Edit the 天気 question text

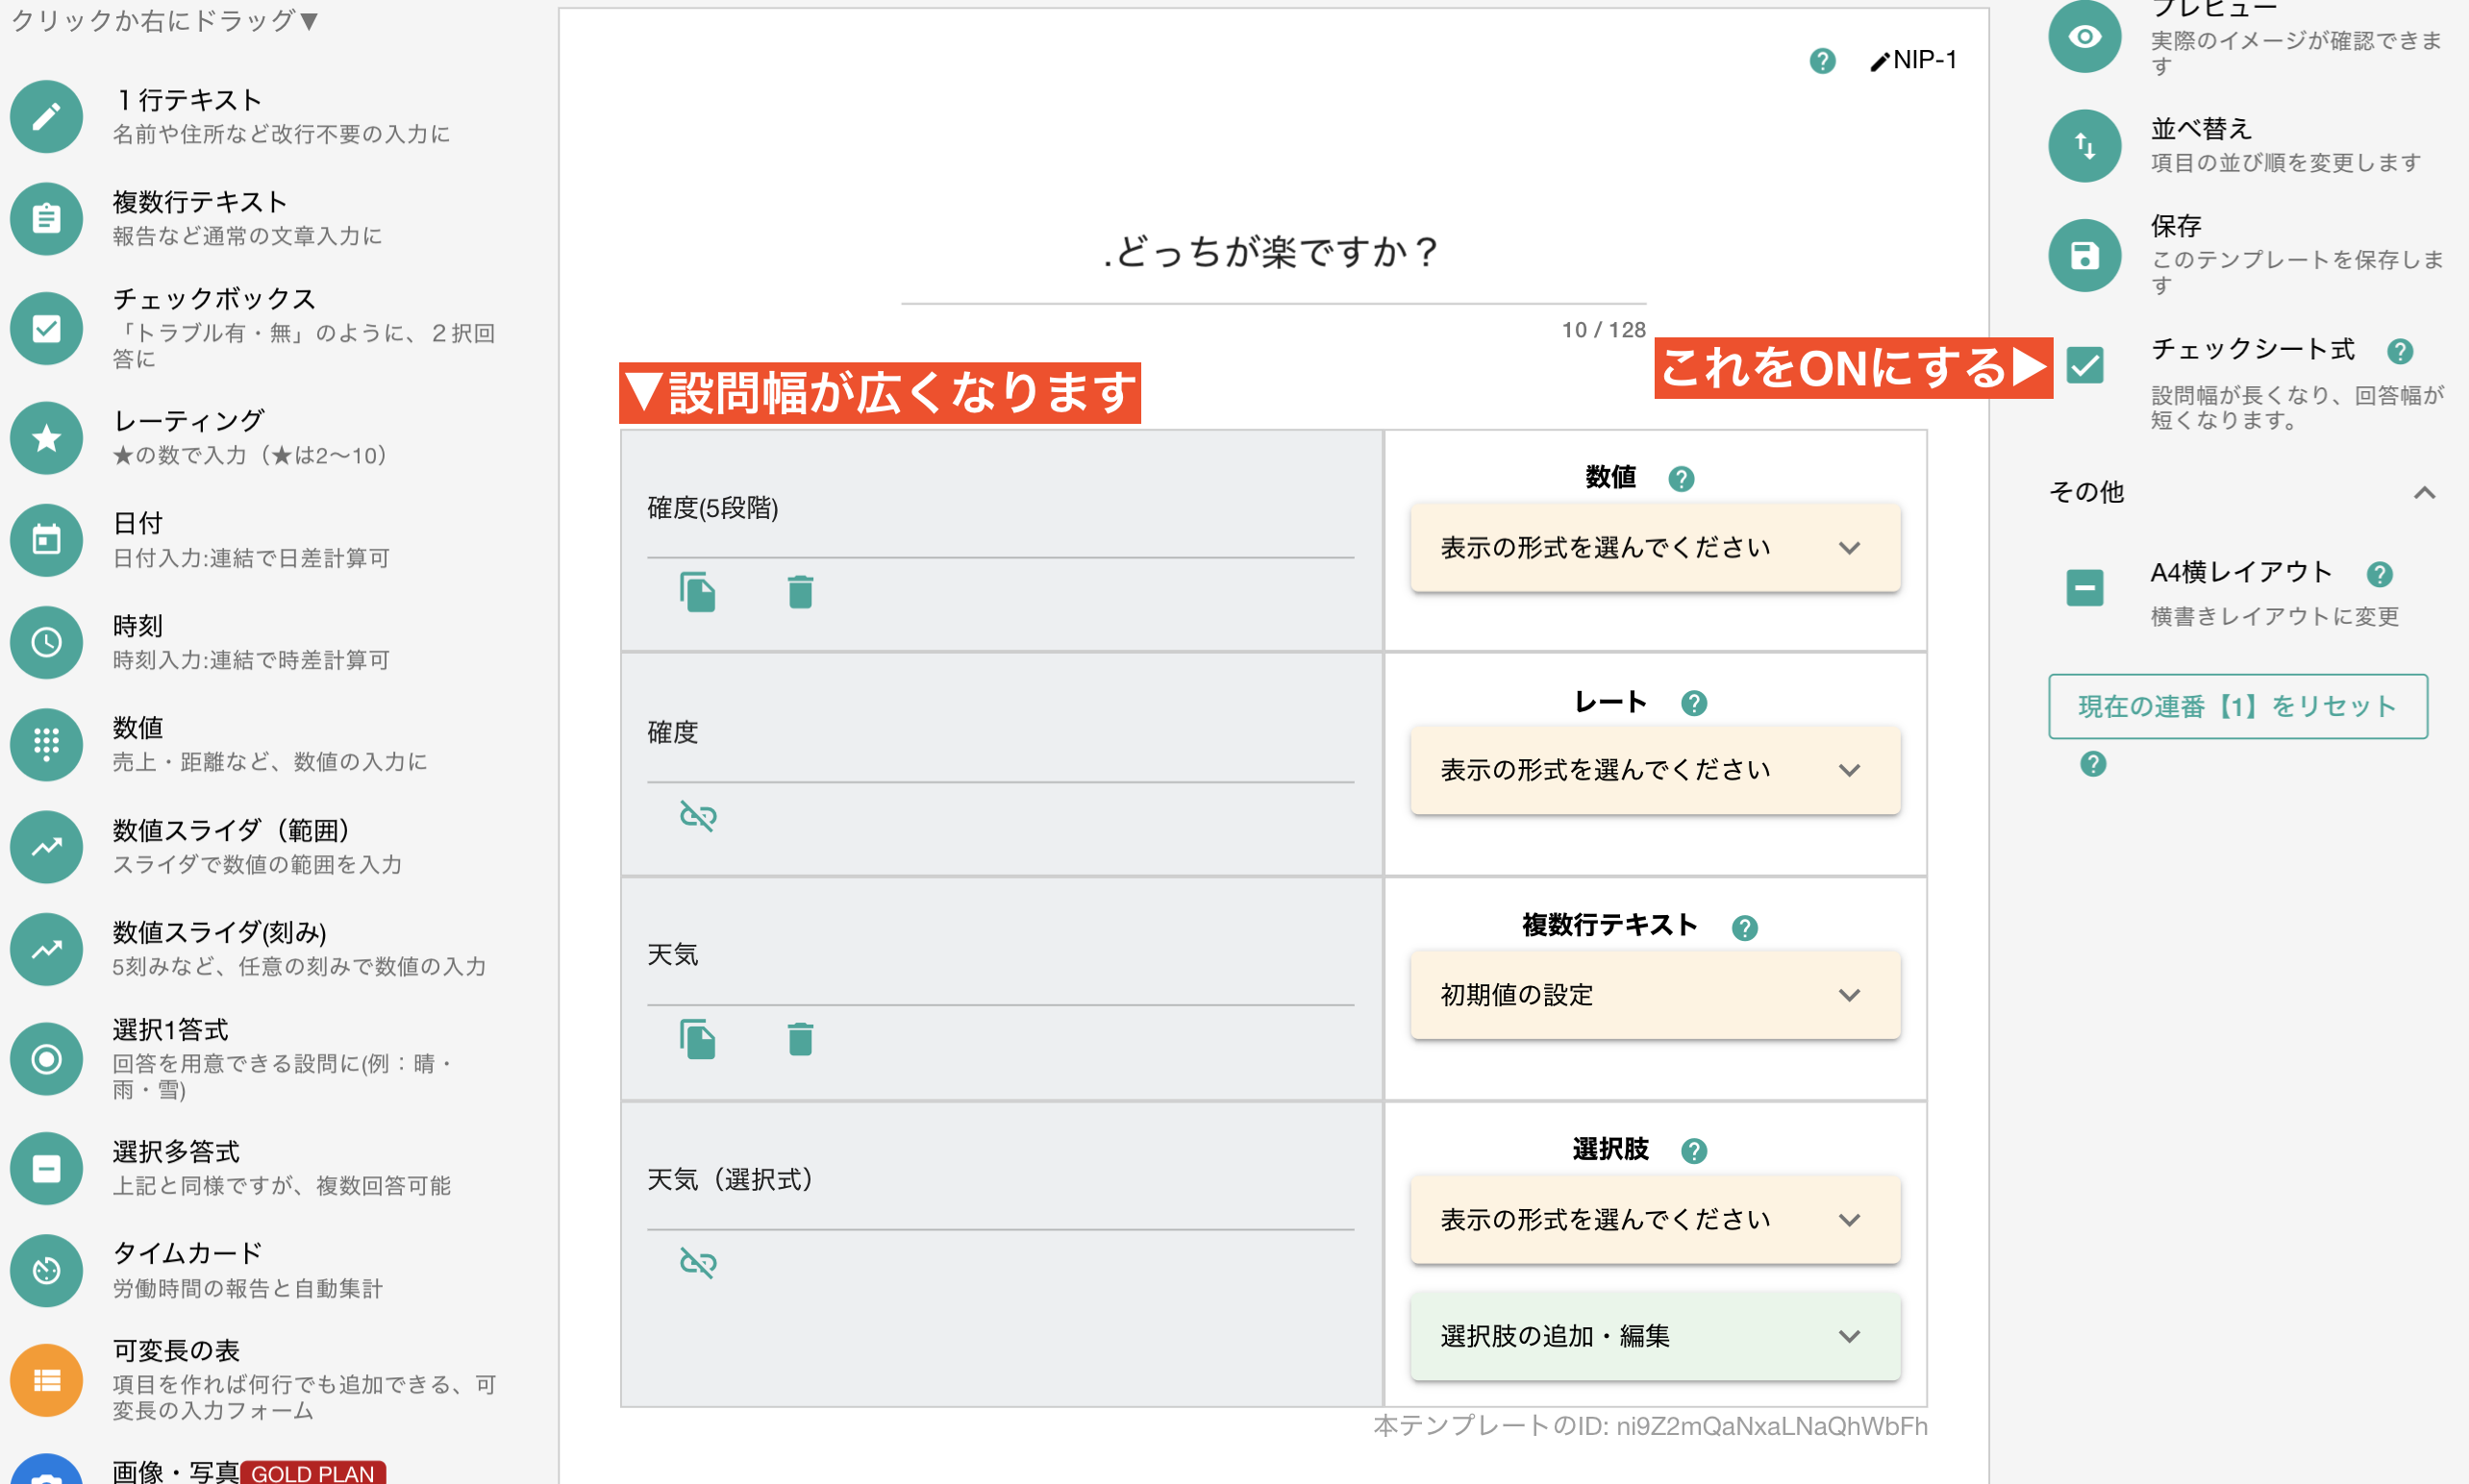click(1000, 955)
